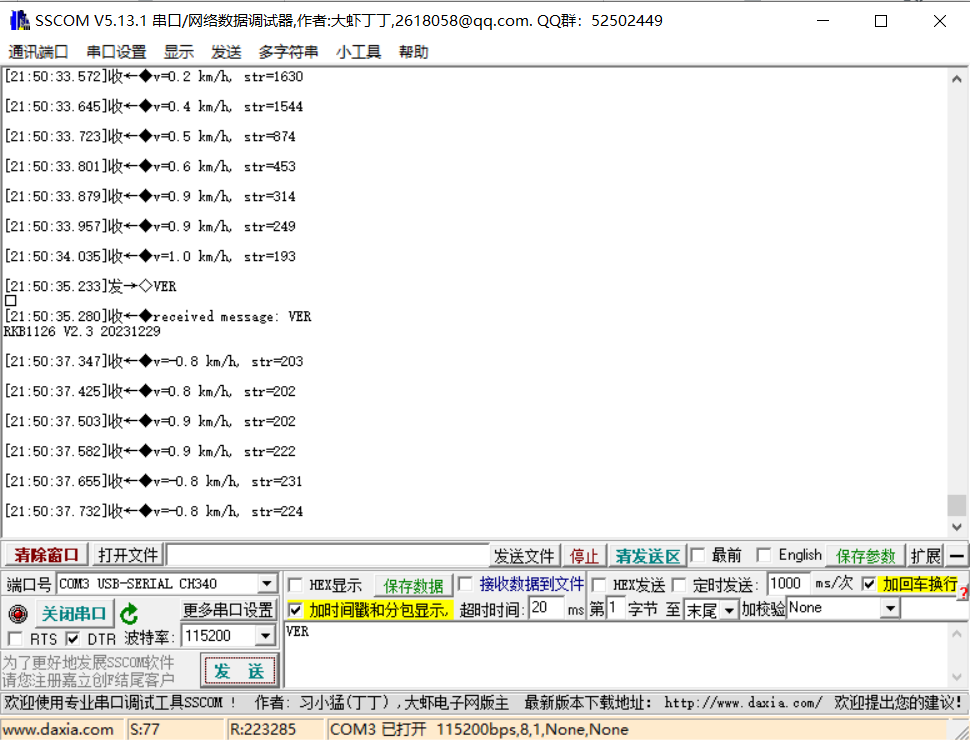Collapse the panel with the minus button
Image resolution: width=970 pixels, height=740 pixels.
(x=957, y=556)
